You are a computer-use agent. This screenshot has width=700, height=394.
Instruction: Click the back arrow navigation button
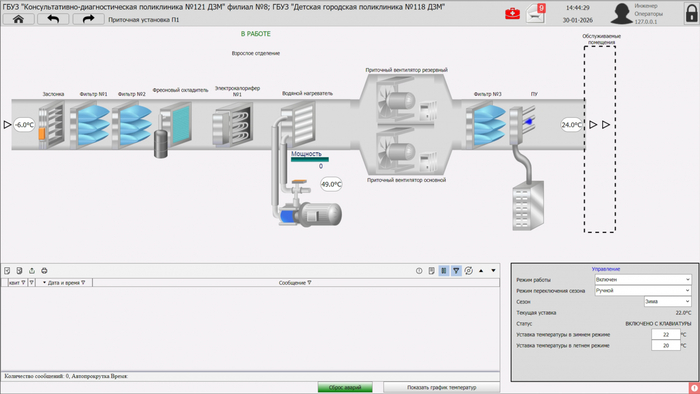pos(53,19)
